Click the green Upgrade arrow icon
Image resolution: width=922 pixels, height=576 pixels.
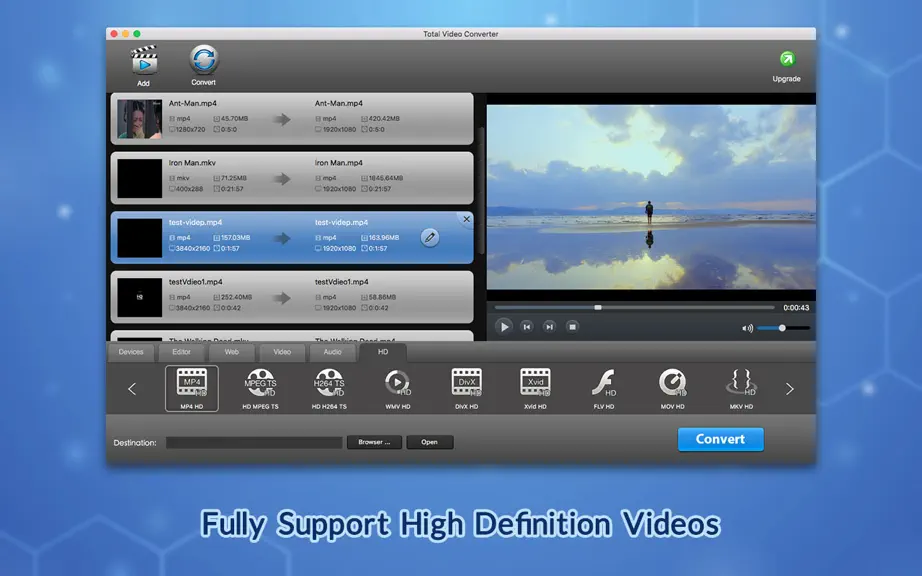point(787,59)
